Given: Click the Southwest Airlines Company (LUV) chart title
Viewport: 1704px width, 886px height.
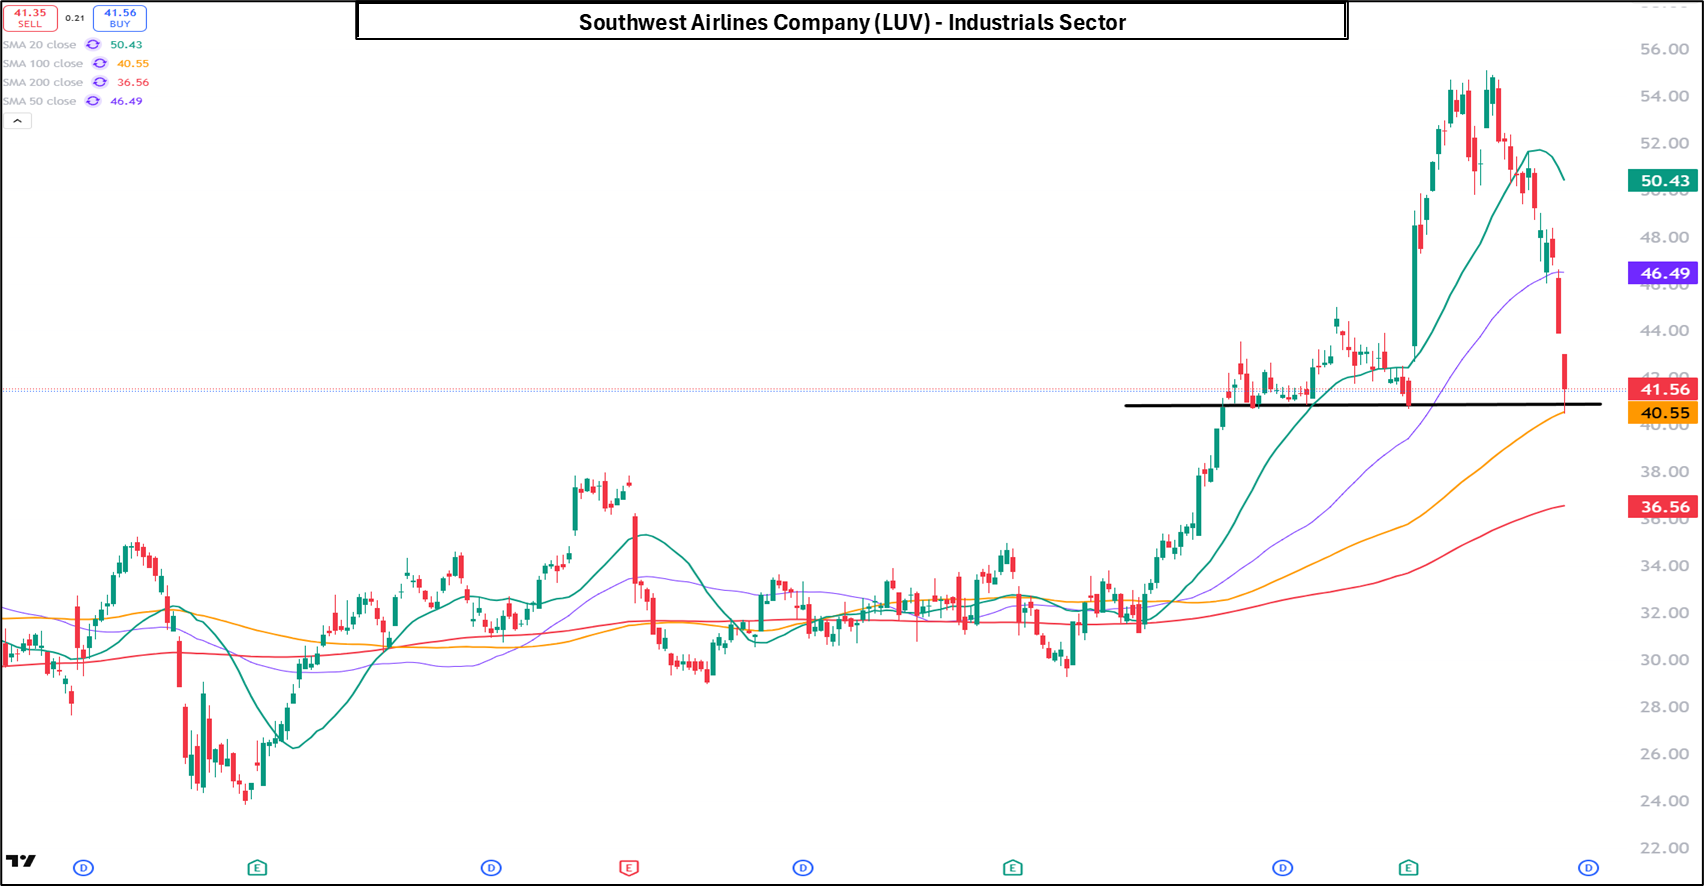Looking at the screenshot, I should (x=852, y=22).
